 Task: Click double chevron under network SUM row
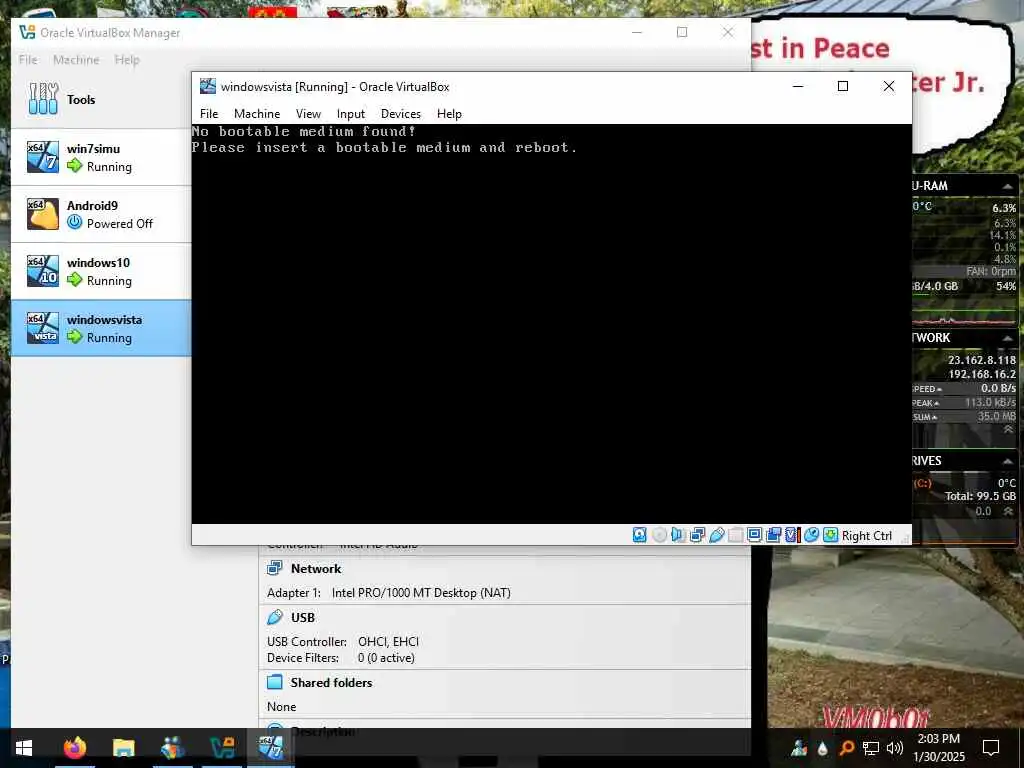1008,430
